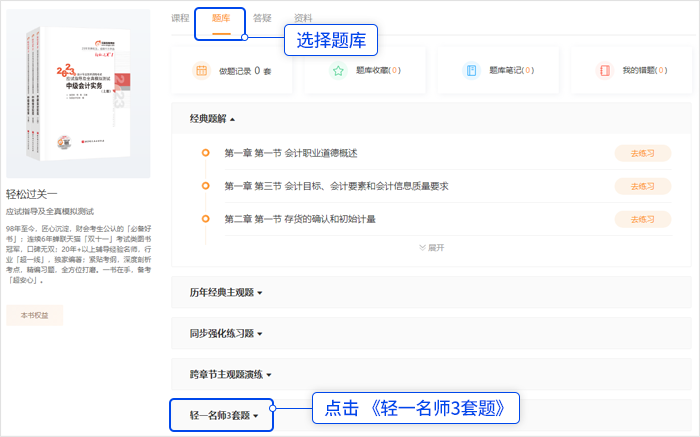Click the 我的错题 book icon
700x437 pixels.
604,71
